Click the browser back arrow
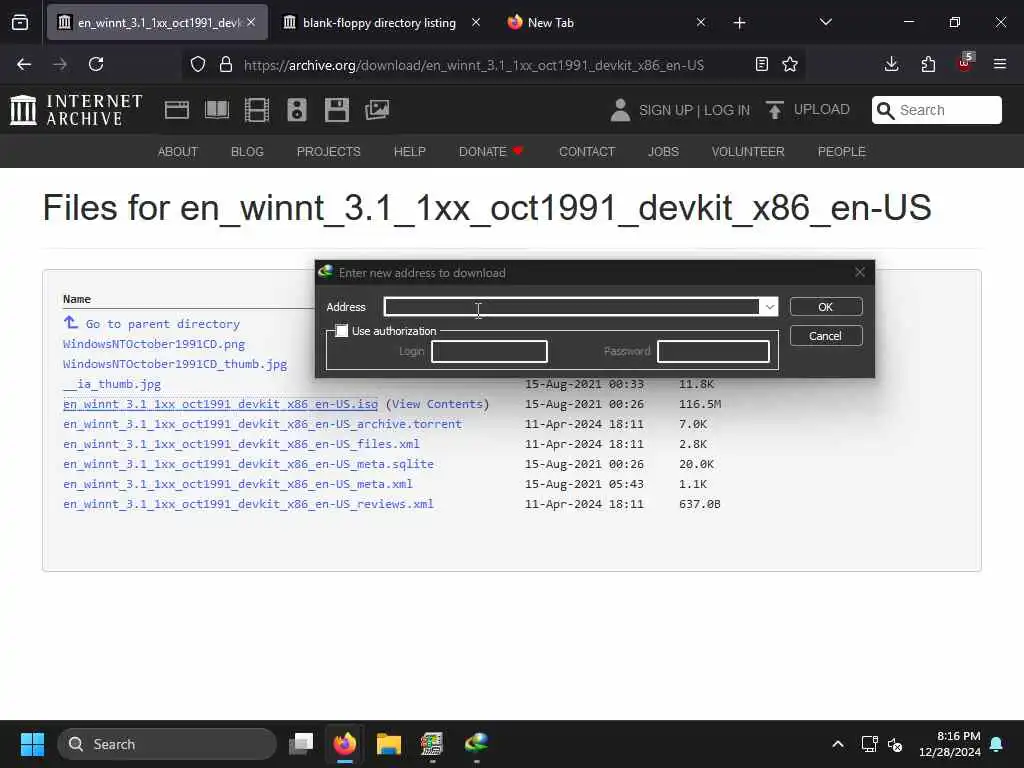Viewport: 1024px width, 768px height. coord(24,64)
